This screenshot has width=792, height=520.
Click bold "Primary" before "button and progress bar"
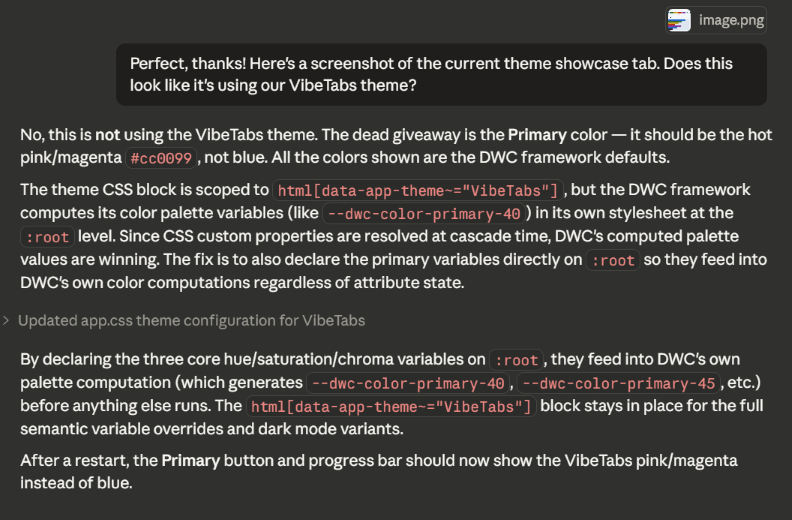click(x=190, y=460)
